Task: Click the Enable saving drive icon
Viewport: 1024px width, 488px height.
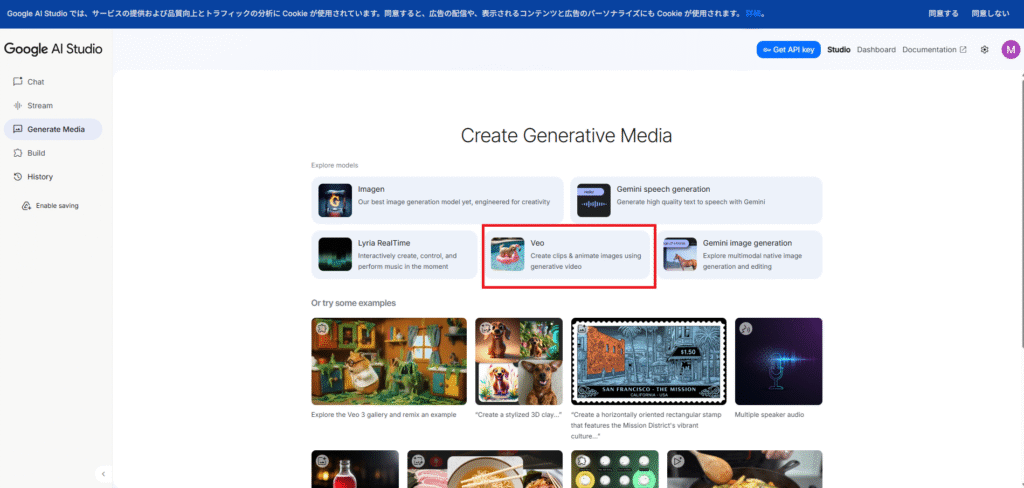Action: coord(27,205)
